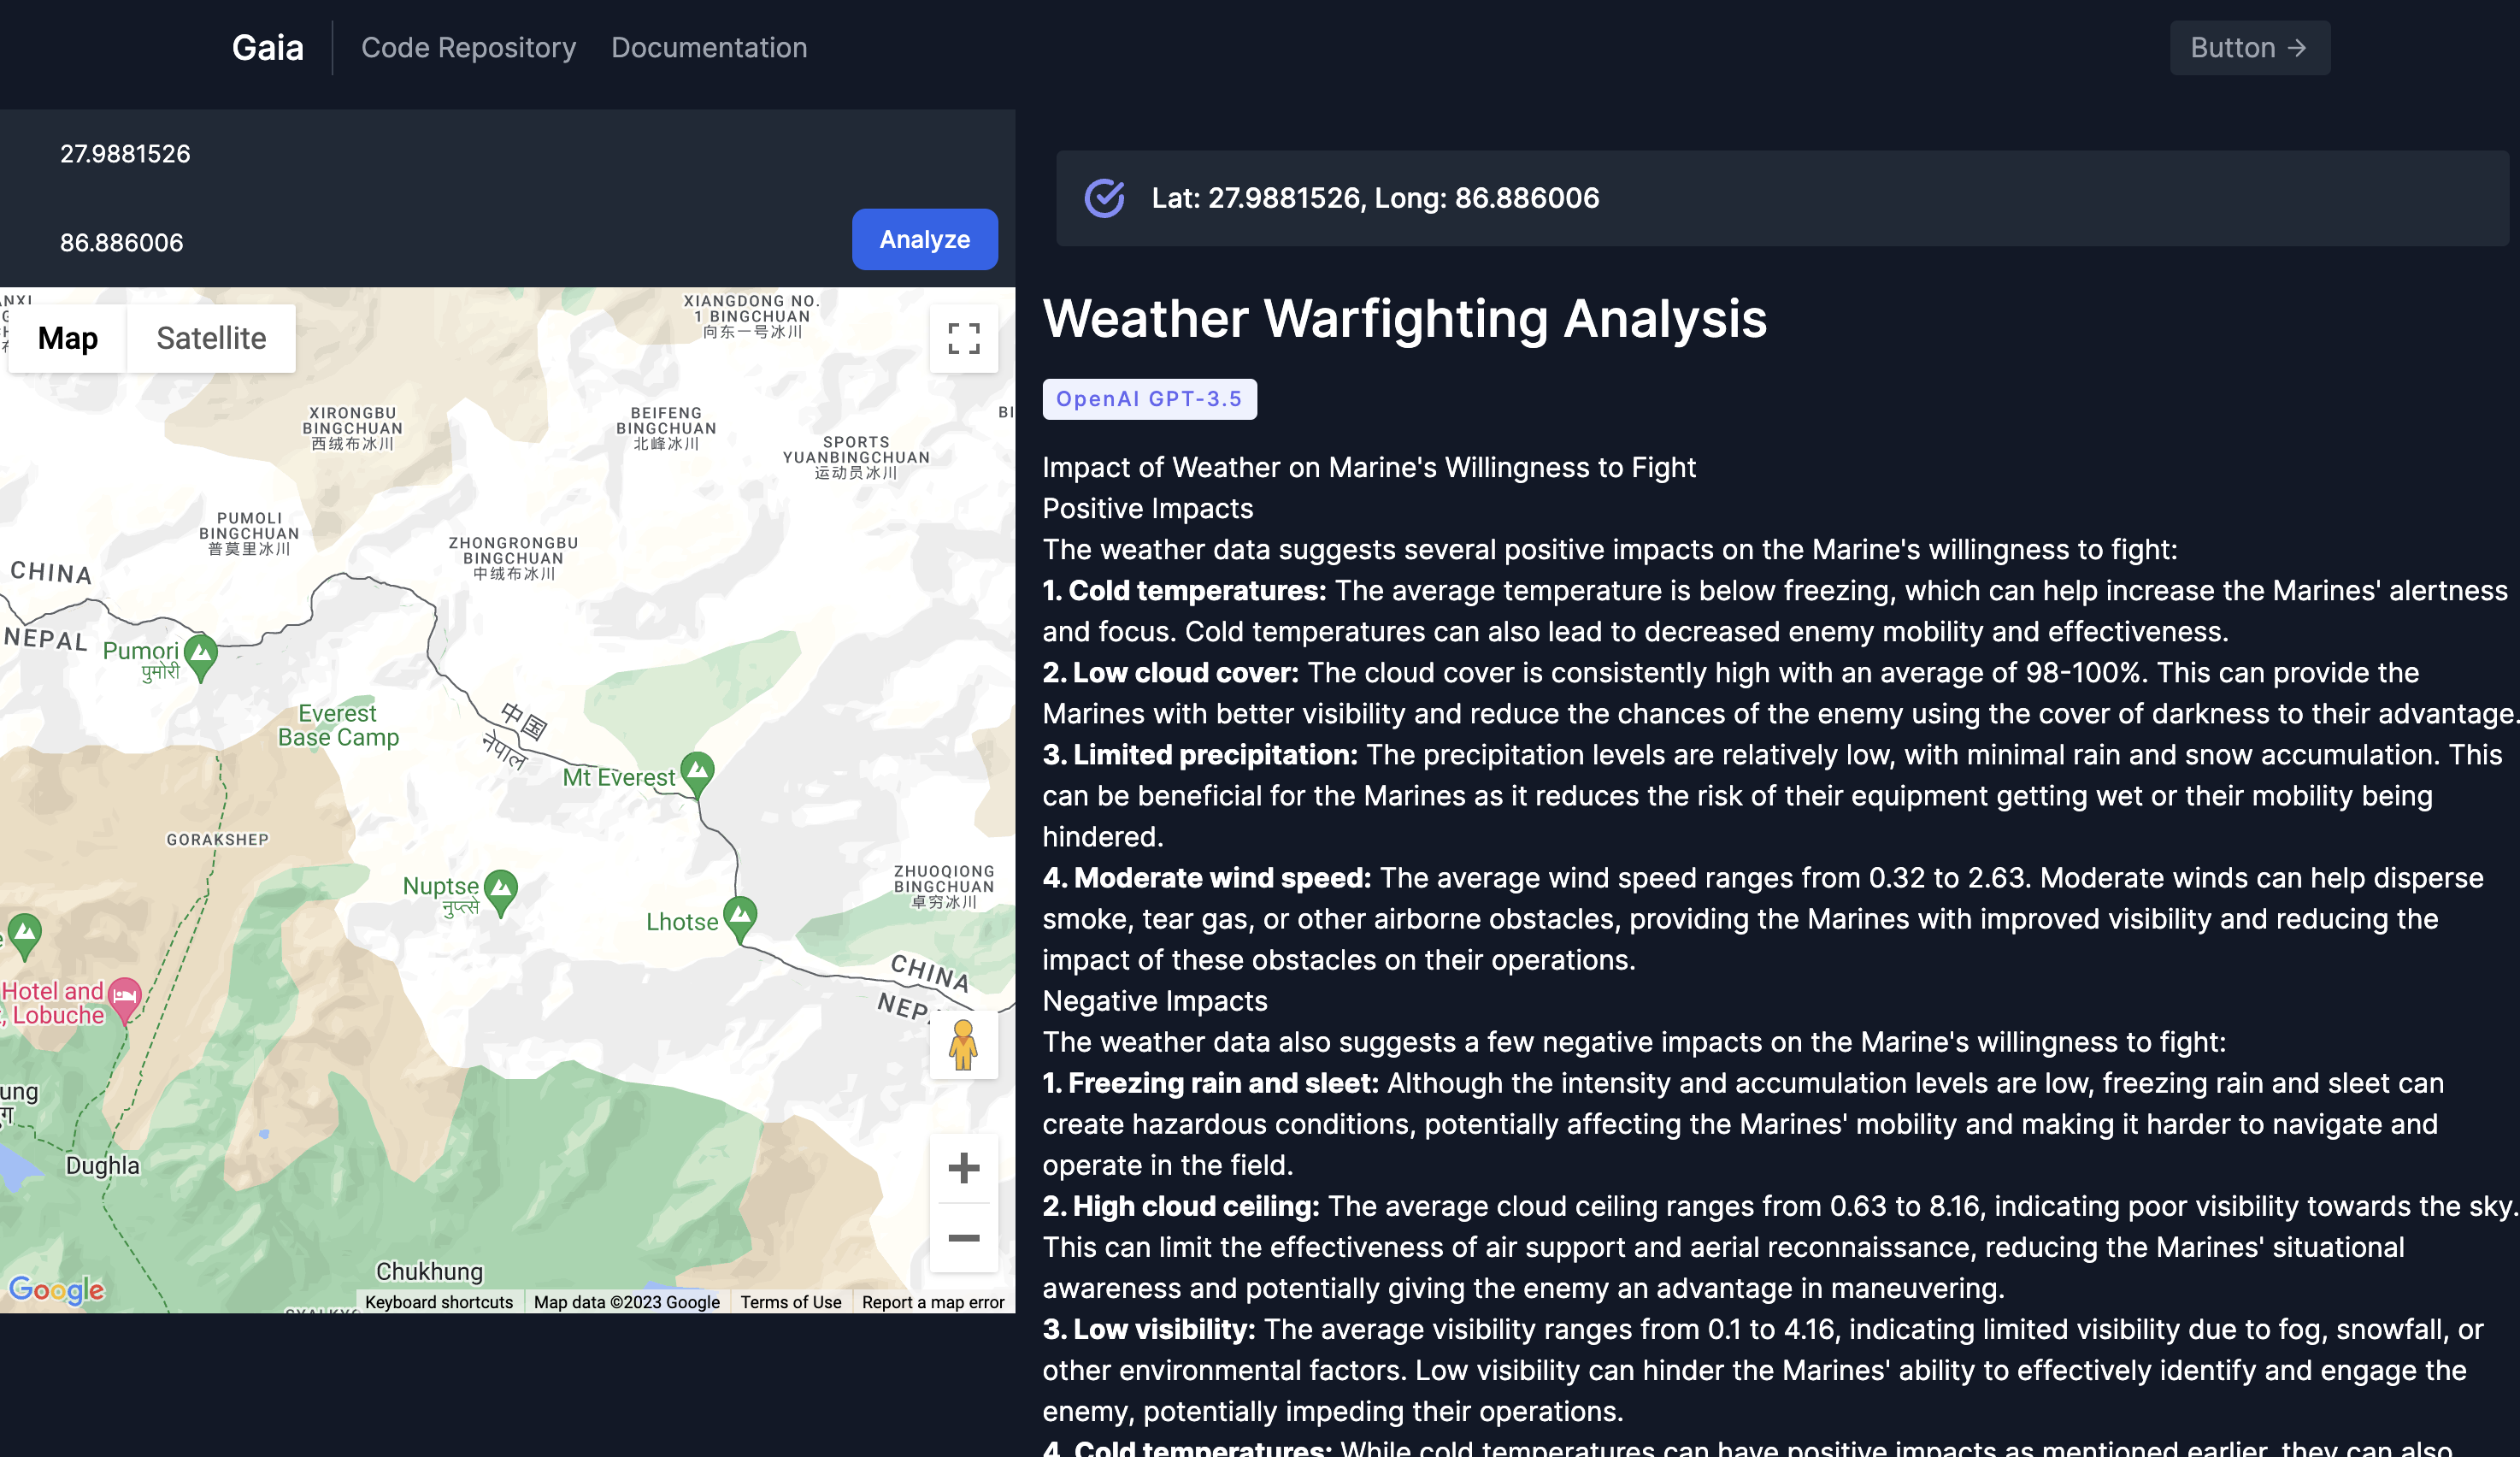Zoom in the map with plus icon
The height and width of the screenshot is (1457, 2520).
963,1167
